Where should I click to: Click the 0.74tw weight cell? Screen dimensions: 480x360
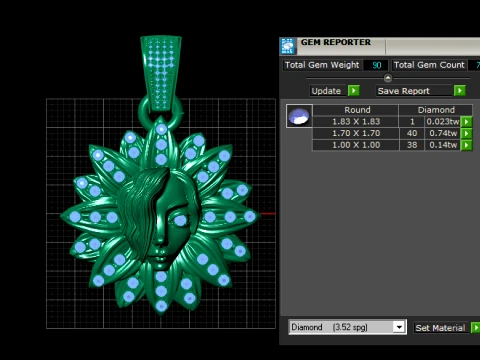443,133
